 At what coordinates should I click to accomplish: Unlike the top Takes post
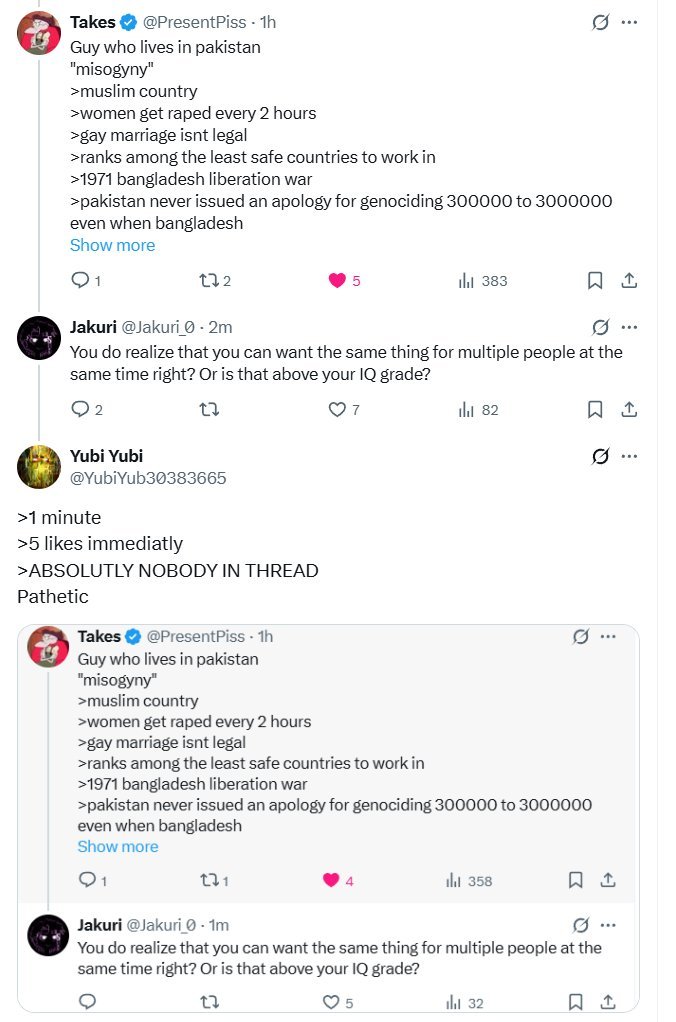pyautogui.click(x=337, y=281)
